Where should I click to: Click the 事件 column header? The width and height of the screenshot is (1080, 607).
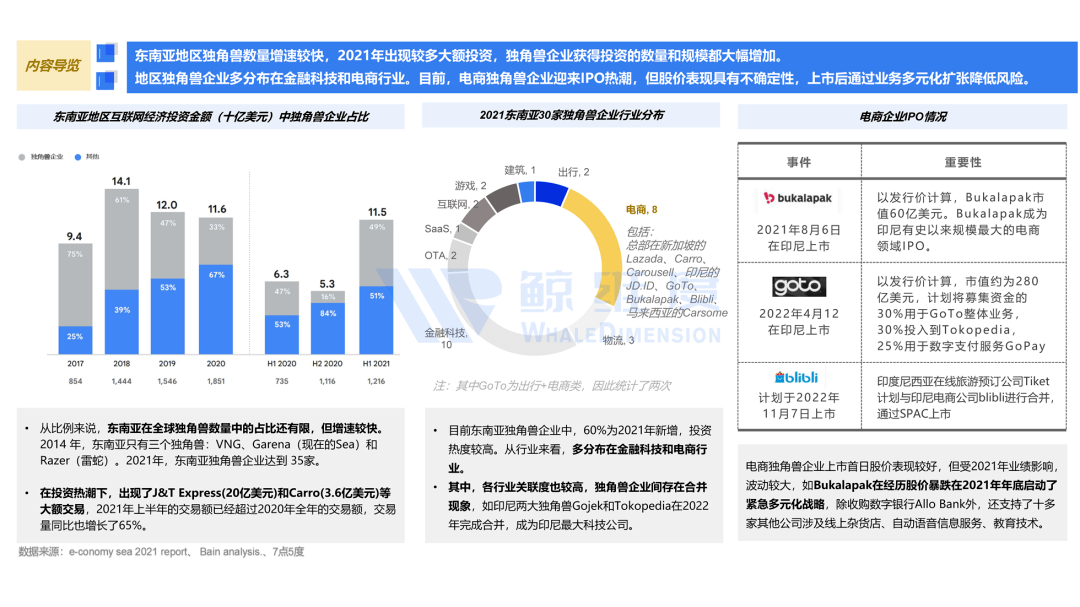coord(798,162)
